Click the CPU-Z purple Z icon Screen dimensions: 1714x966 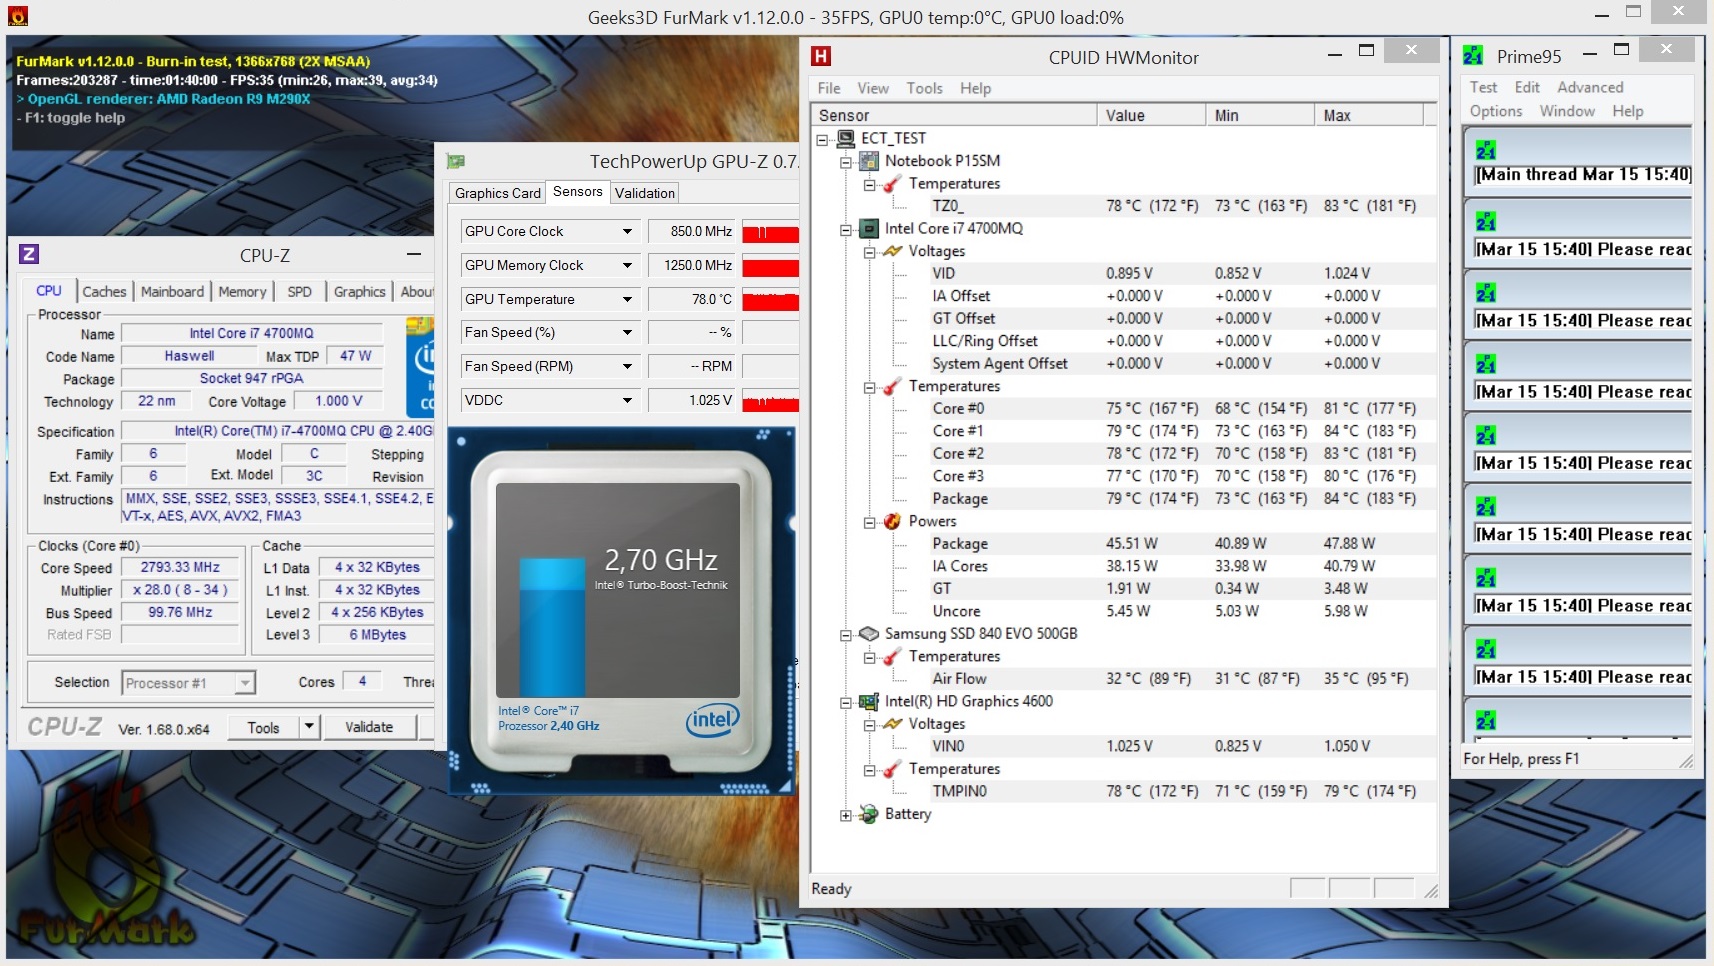point(29,255)
